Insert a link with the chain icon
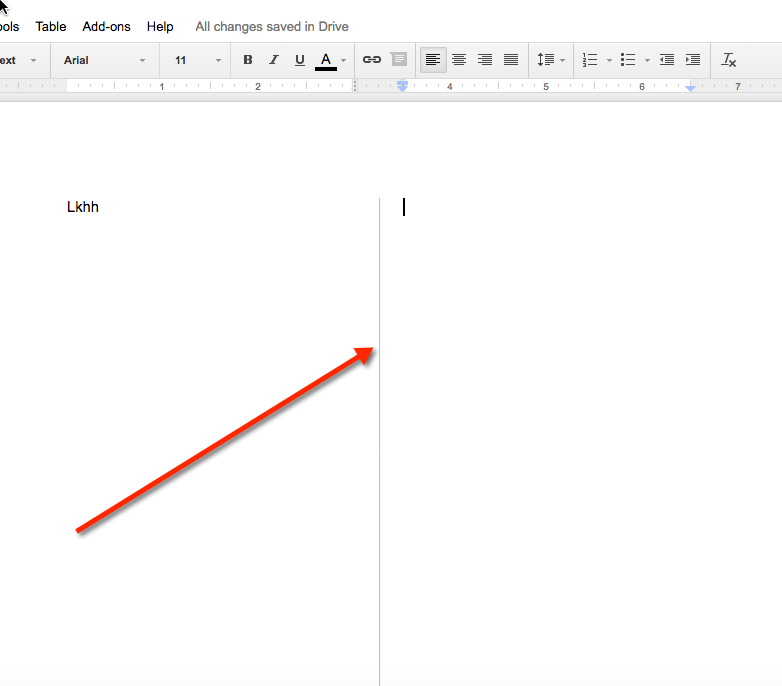The height and width of the screenshot is (686, 782). point(372,60)
